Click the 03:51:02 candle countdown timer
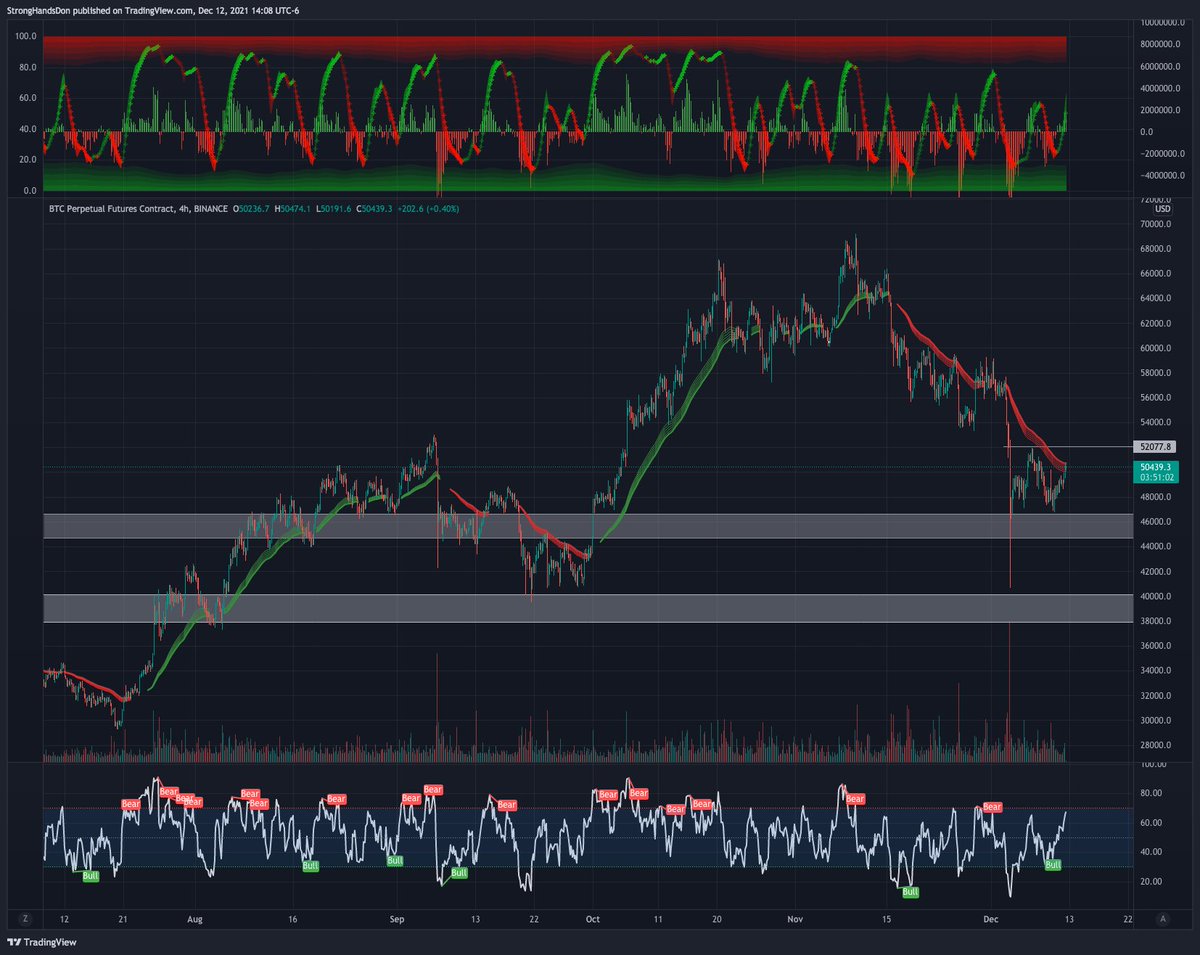This screenshot has height=955, width=1200. click(x=1155, y=478)
